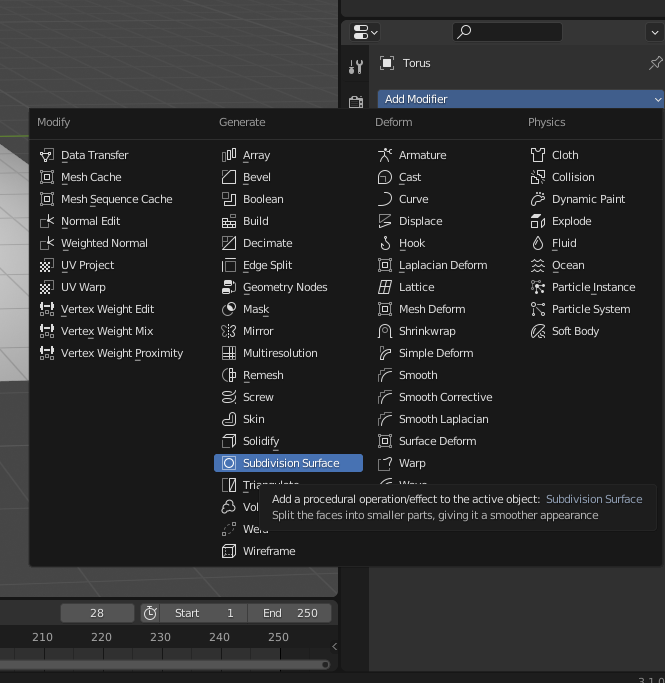
Task: Choose the Armature modifier icon
Action: (x=385, y=155)
